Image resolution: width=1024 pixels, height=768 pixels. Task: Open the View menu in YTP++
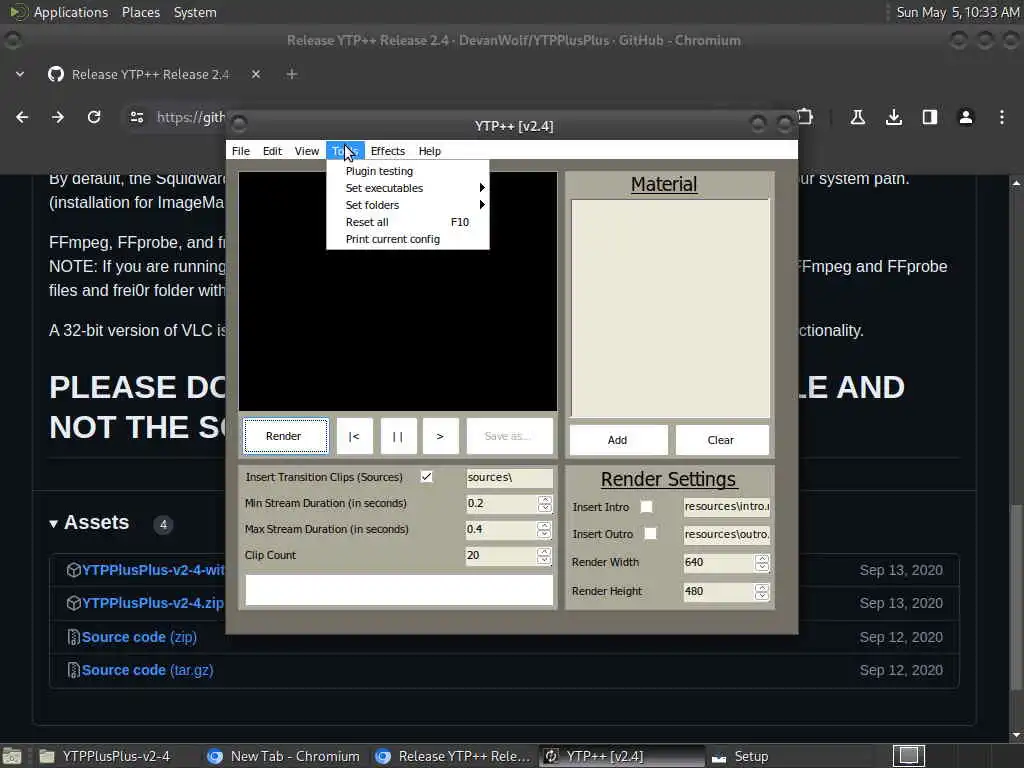[306, 151]
